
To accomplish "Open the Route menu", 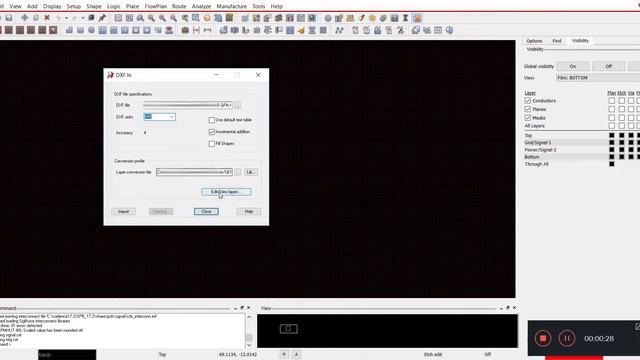I will click(179, 6).
